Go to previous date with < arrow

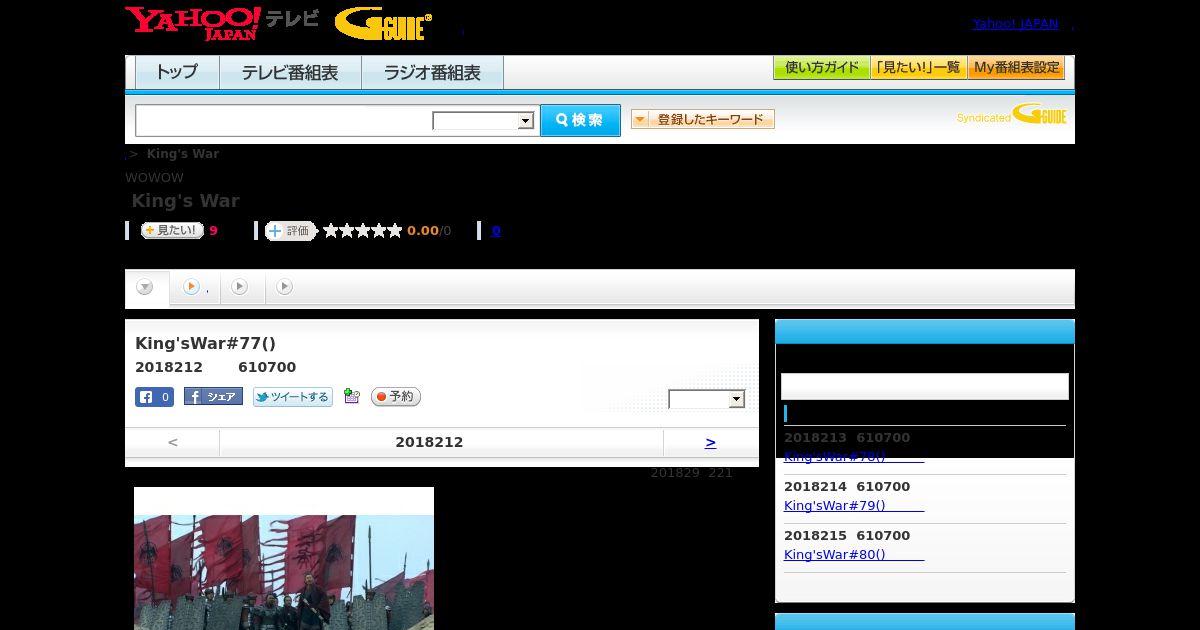point(173,442)
